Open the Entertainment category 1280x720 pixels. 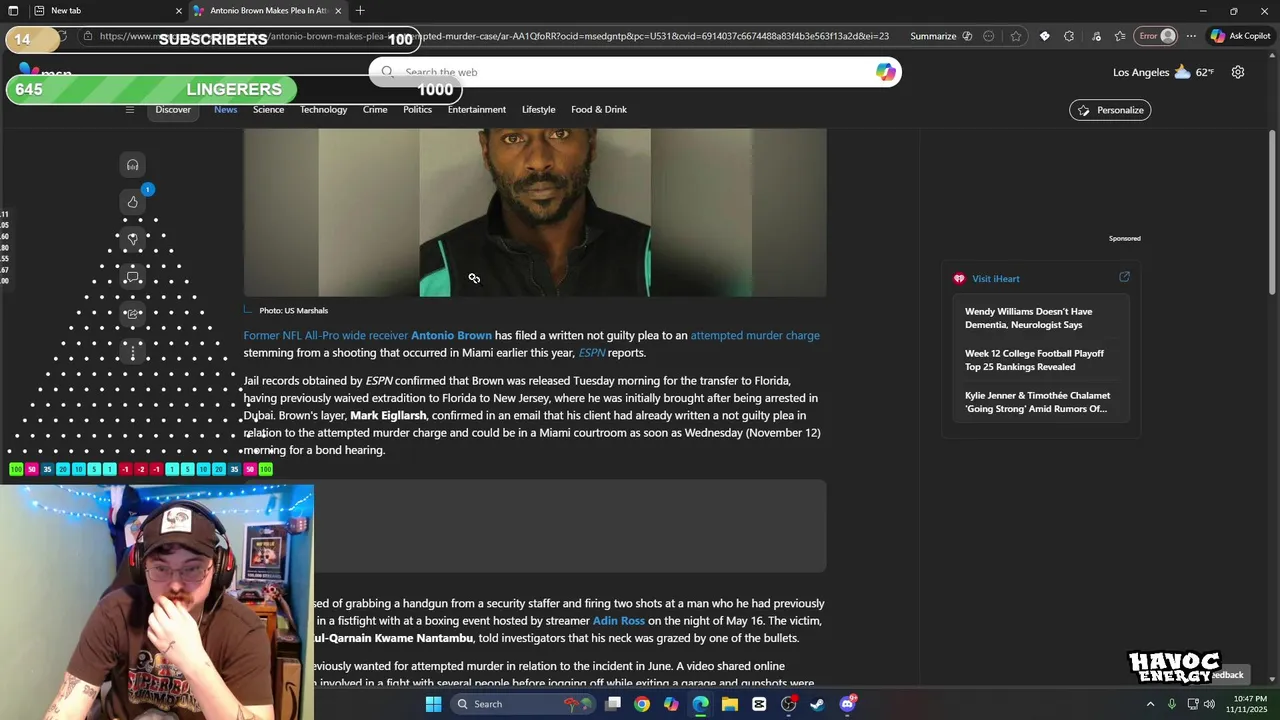[477, 110]
